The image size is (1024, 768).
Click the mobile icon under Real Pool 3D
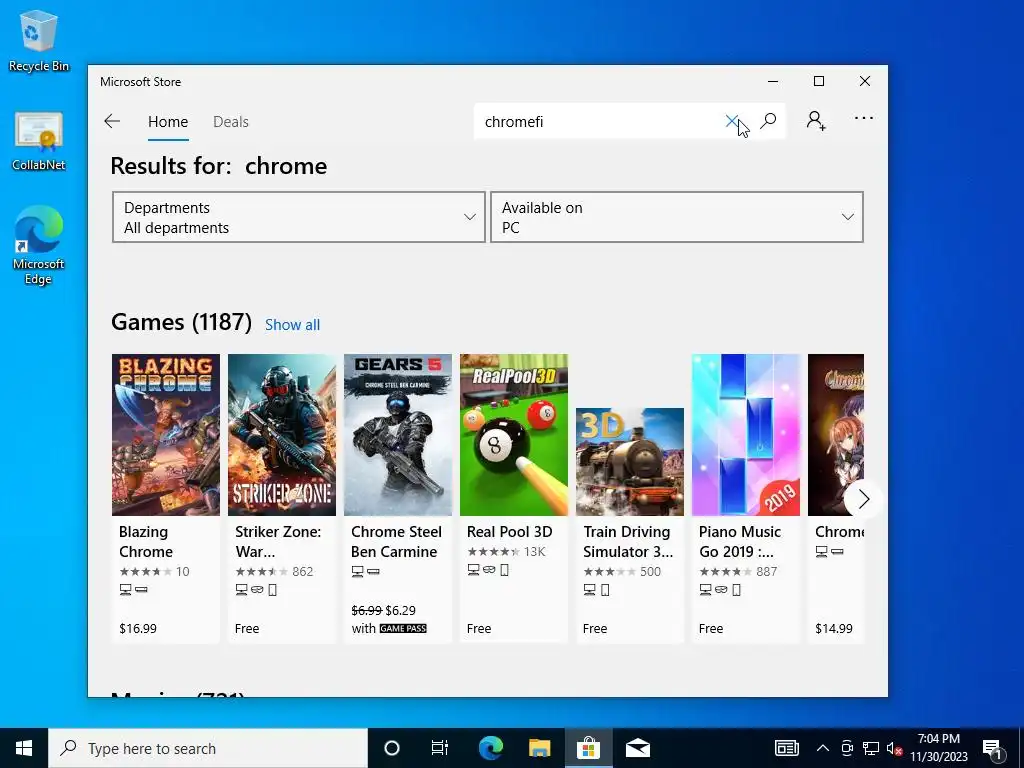pos(505,570)
